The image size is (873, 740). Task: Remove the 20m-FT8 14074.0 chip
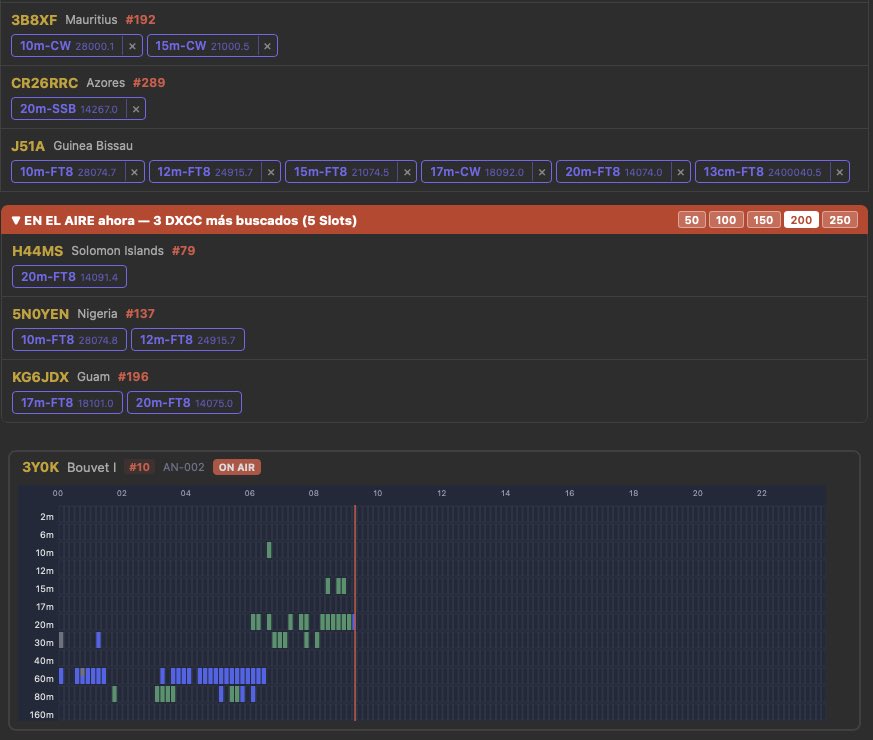pyautogui.click(x=680, y=172)
